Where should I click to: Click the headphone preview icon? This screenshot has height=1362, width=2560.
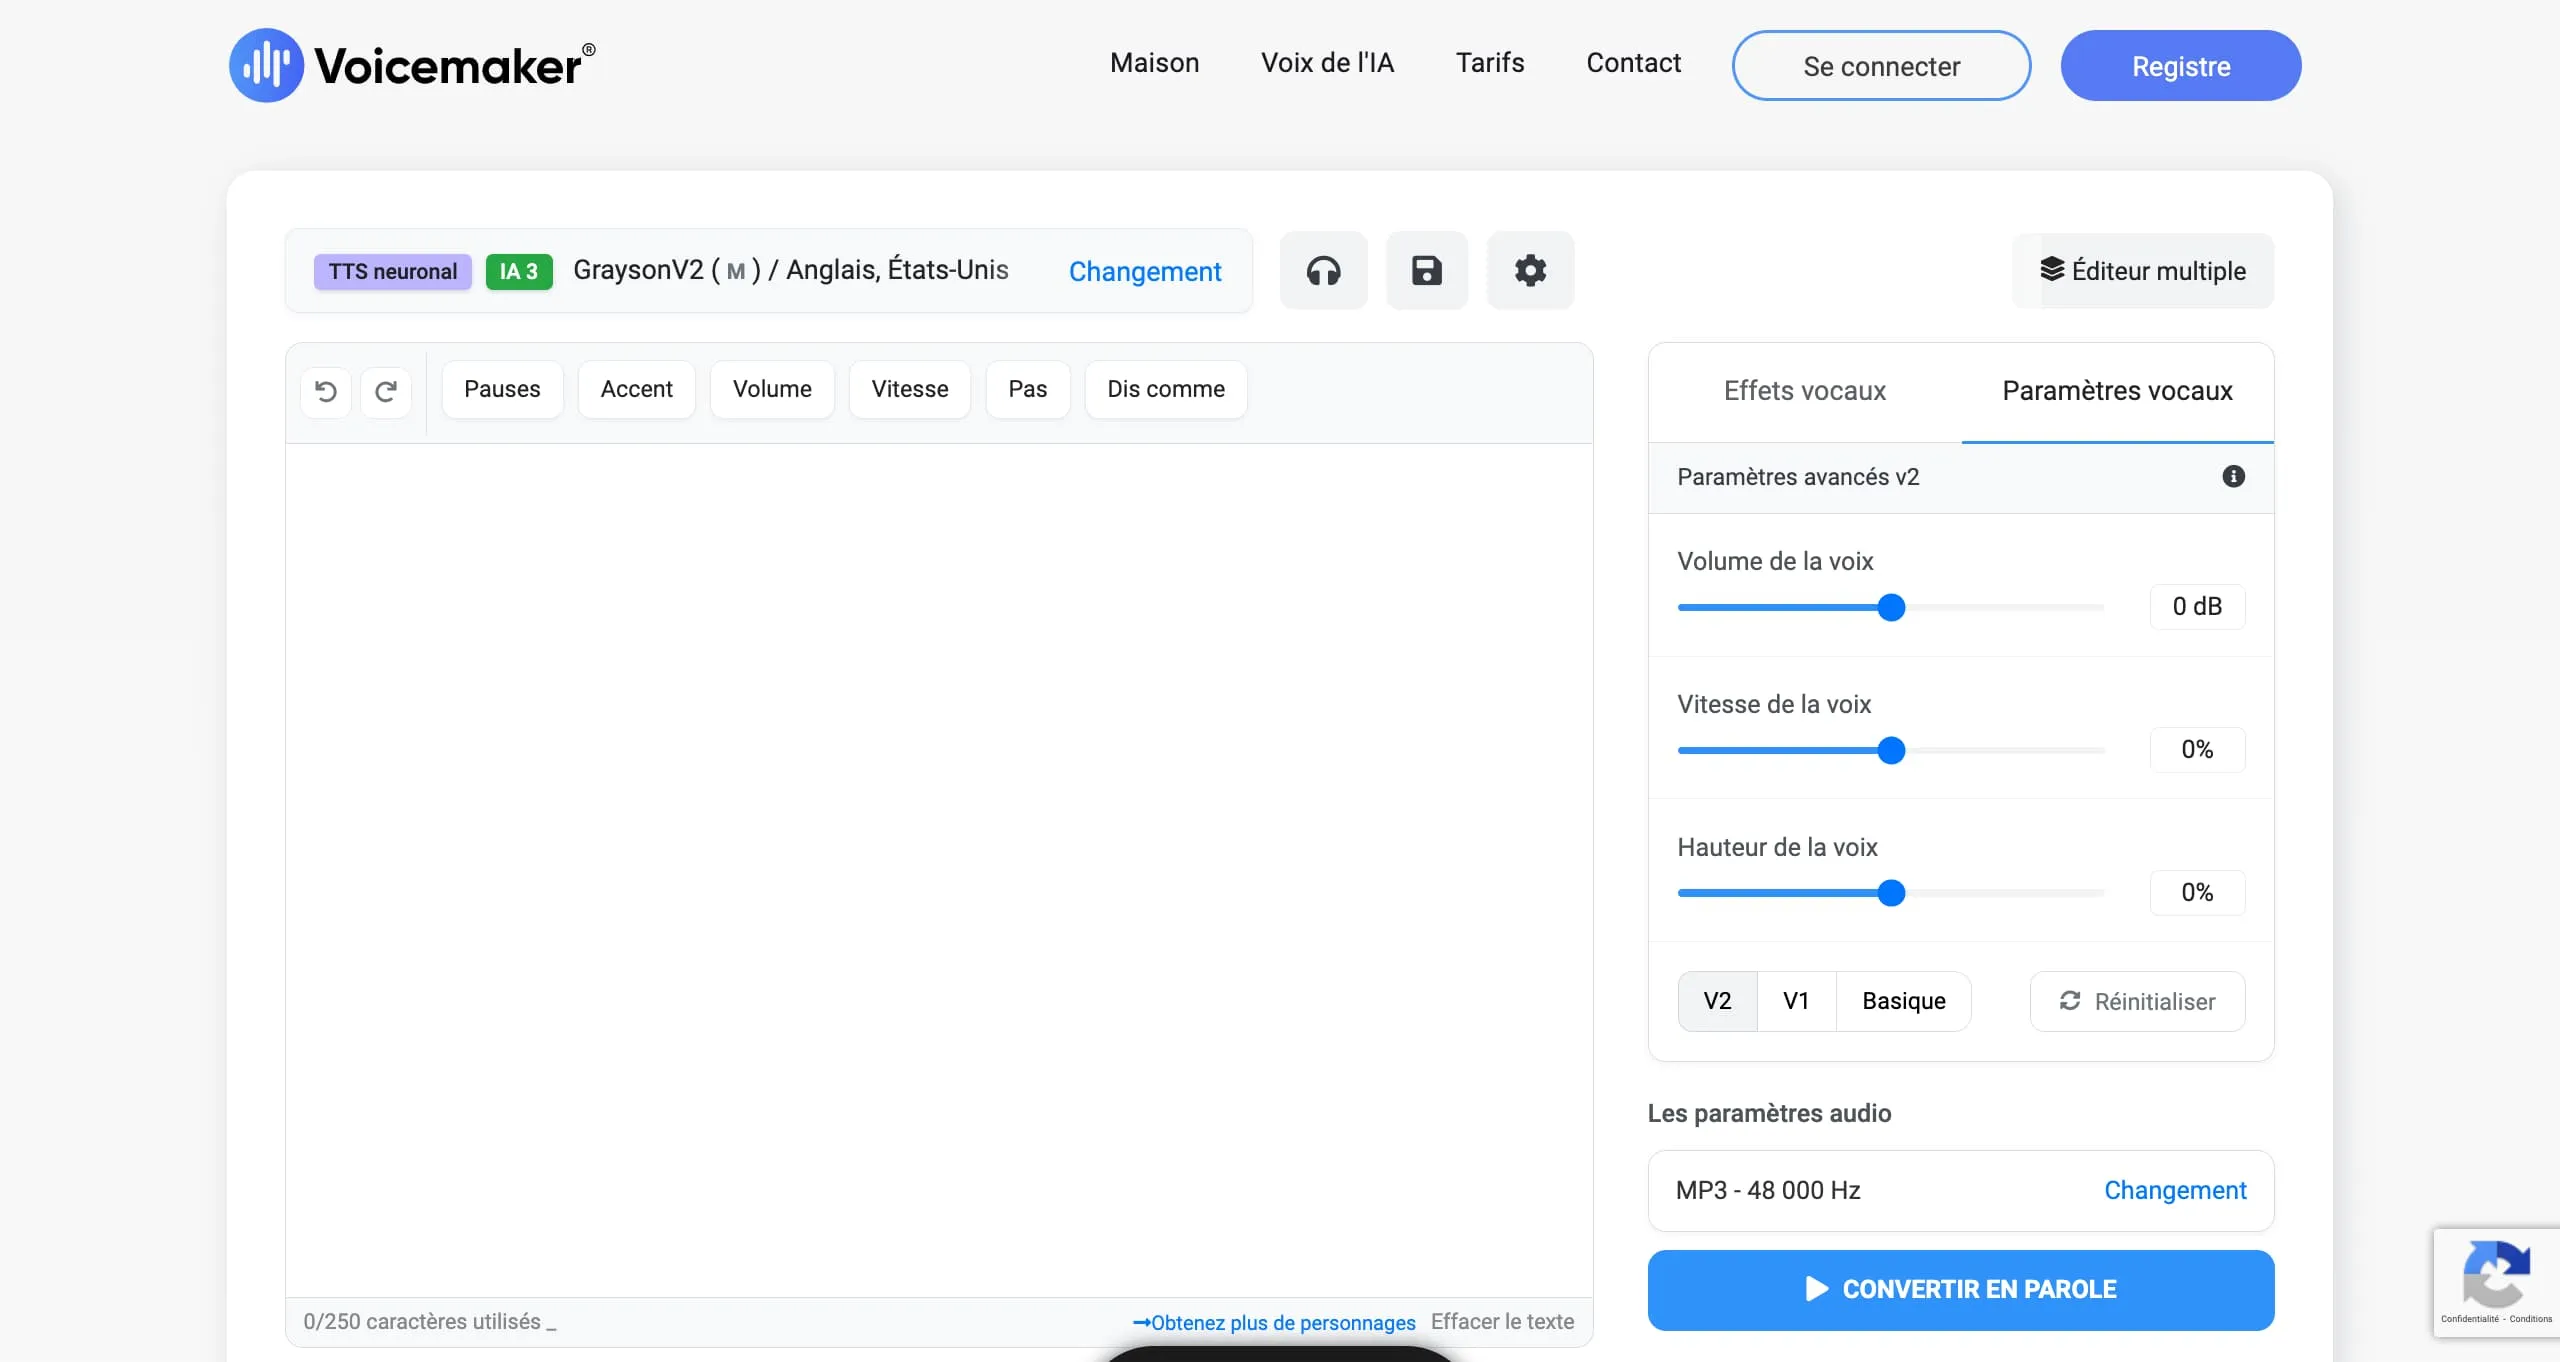(x=1323, y=270)
